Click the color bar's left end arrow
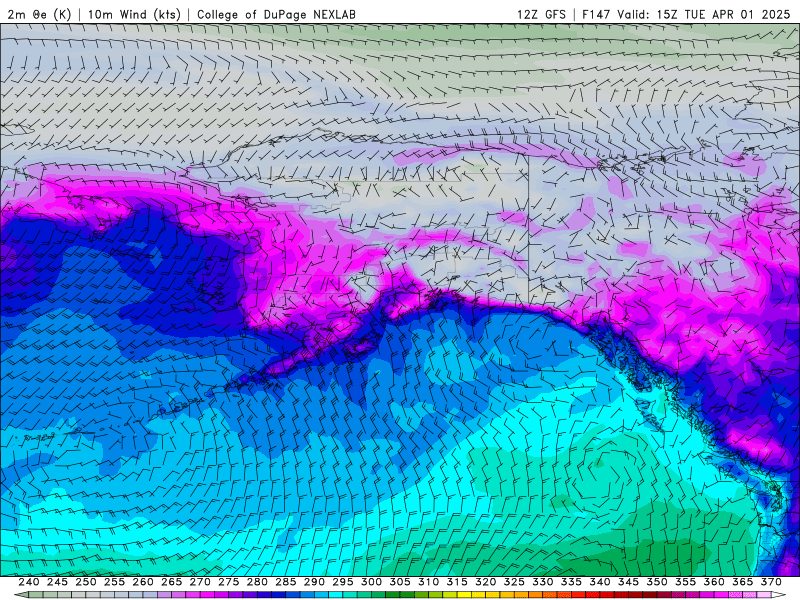Screen dimensions: 800x600 [x=21, y=595]
